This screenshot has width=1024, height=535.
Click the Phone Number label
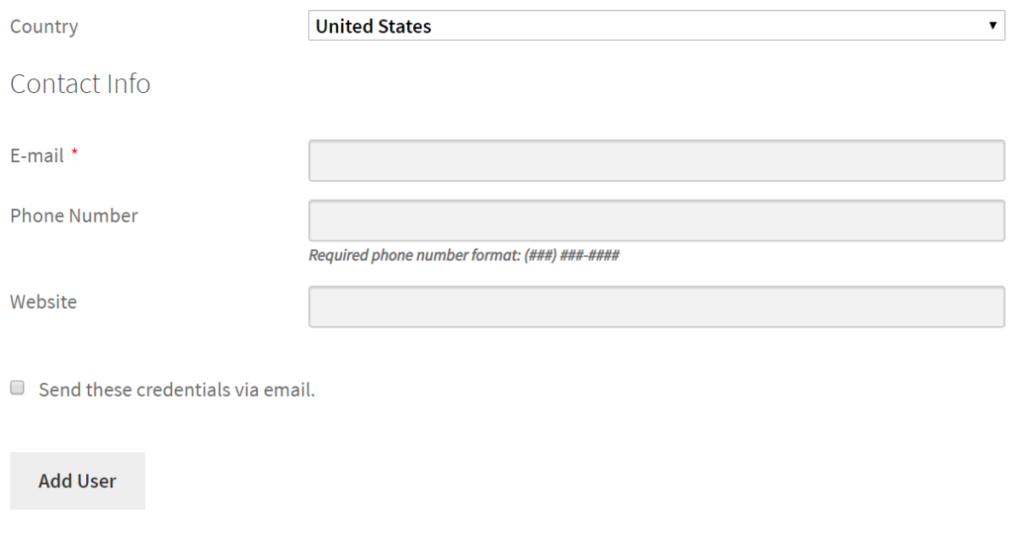coord(74,216)
